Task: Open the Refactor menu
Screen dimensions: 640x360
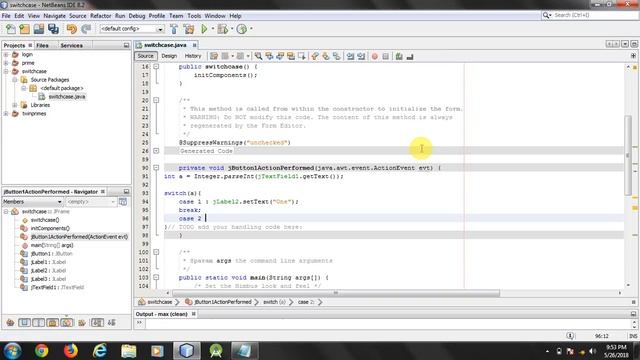Action: 100,16
